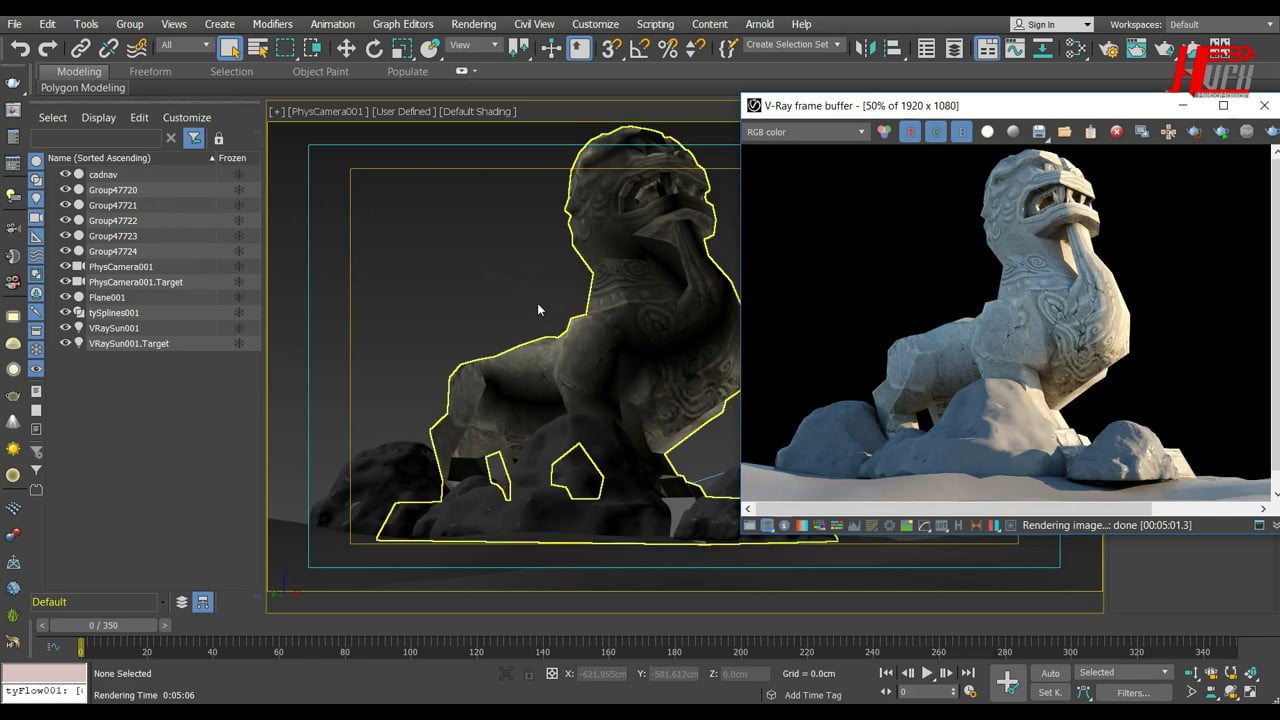Viewport: 1280px width, 720px height.
Task: Switch to the Freeform ribbon tab
Action: tap(150, 71)
